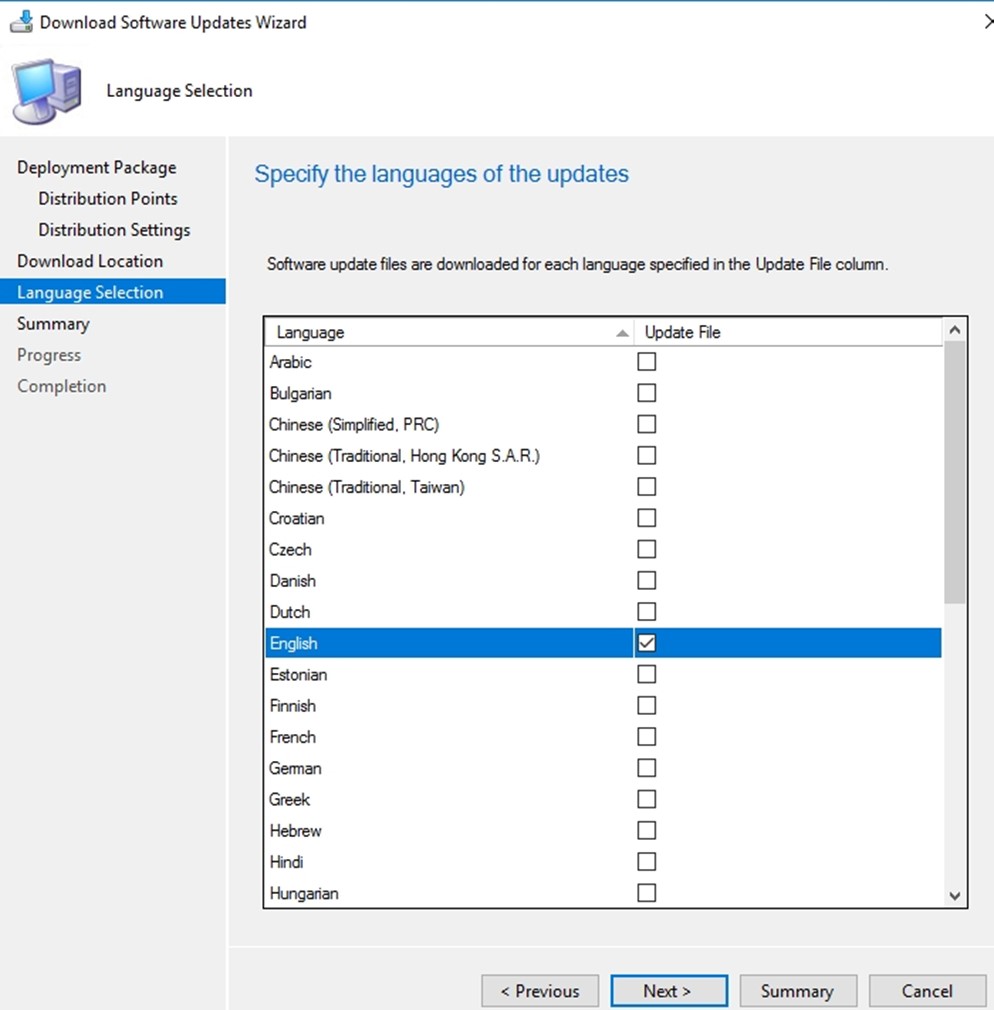The image size is (994, 1010).
Task: Enable the Dutch checkbox
Action: (646, 611)
